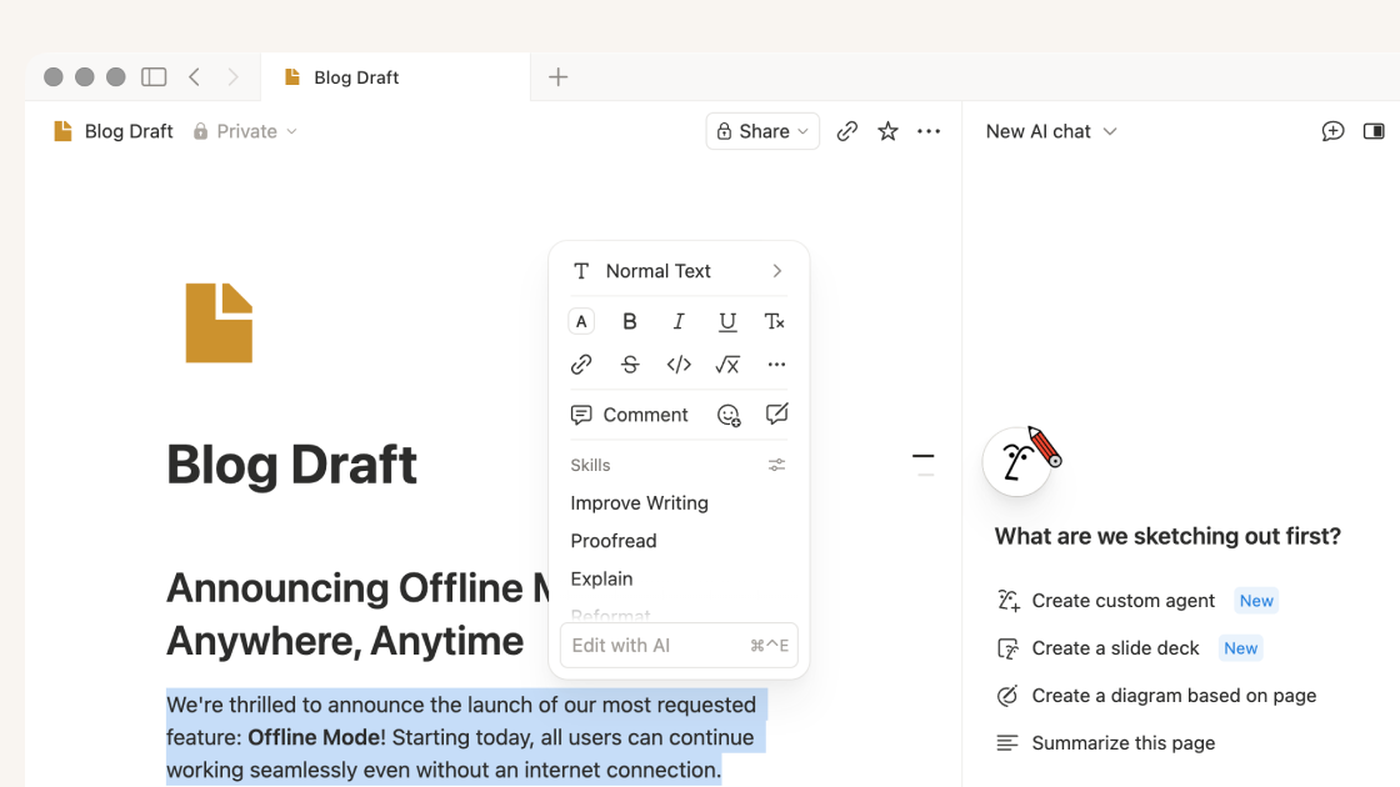Click the orange page icon above title
This screenshot has width=1400, height=787.
click(219, 323)
